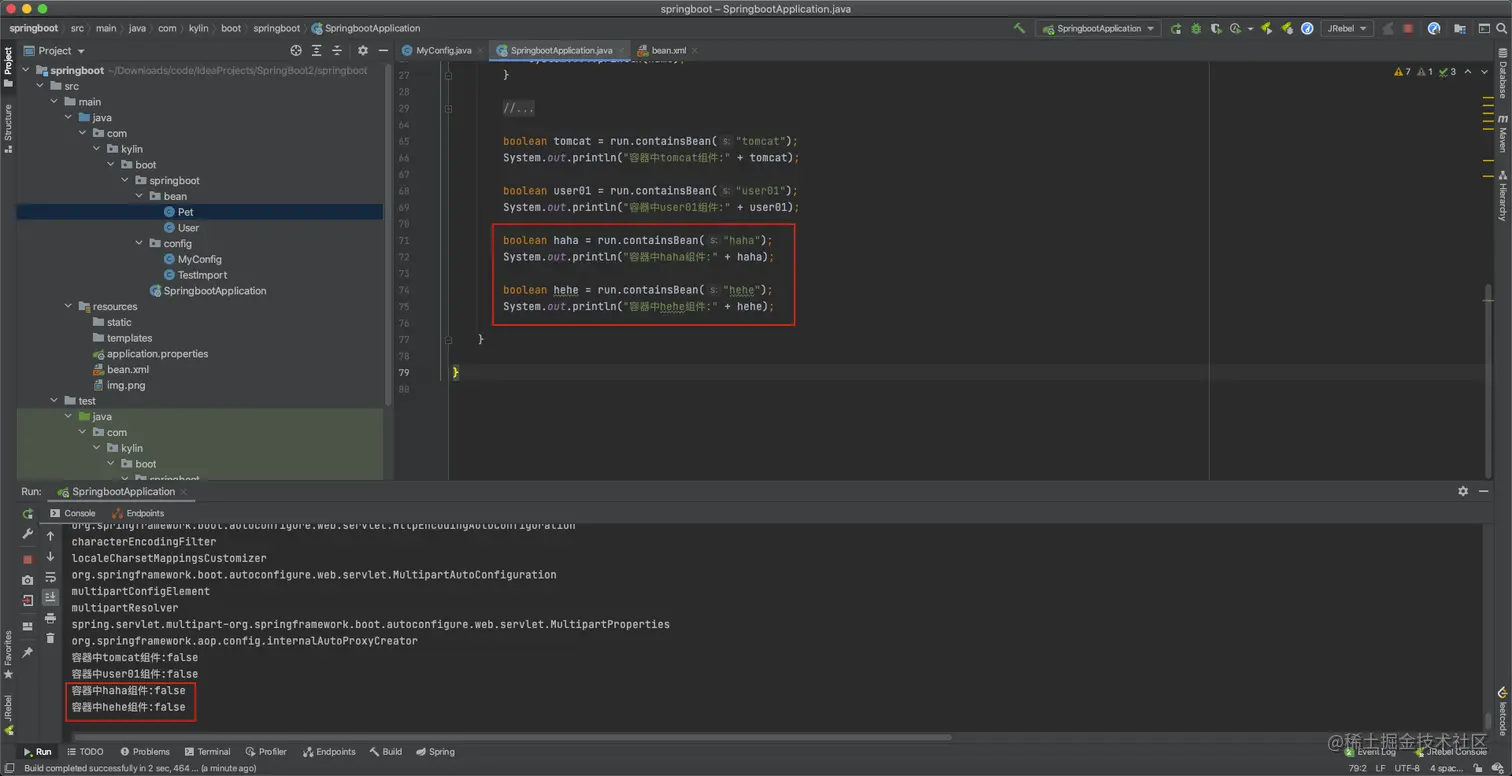This screenshot has width=1512, height=776.
Task: Clear console with the trash icon
Action: (x=50, y=637)
